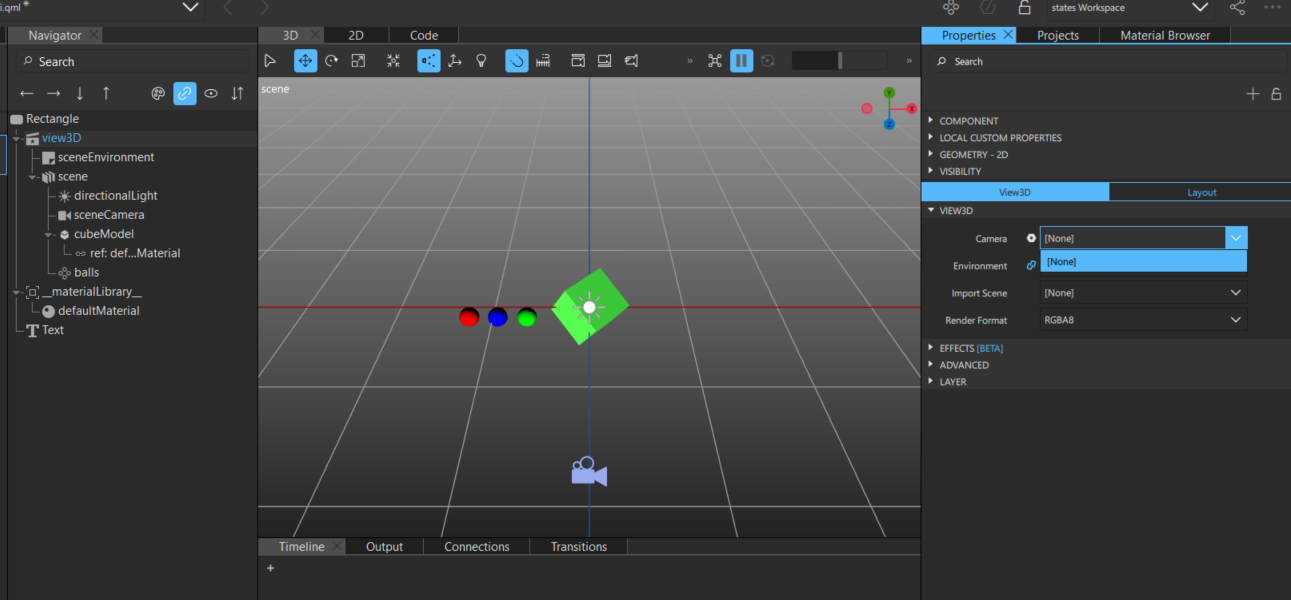Image resolution: width=1291 pixels, height=600 pixels.
Task: Open the states Workspace dropdown
Action: point(1129,8)
